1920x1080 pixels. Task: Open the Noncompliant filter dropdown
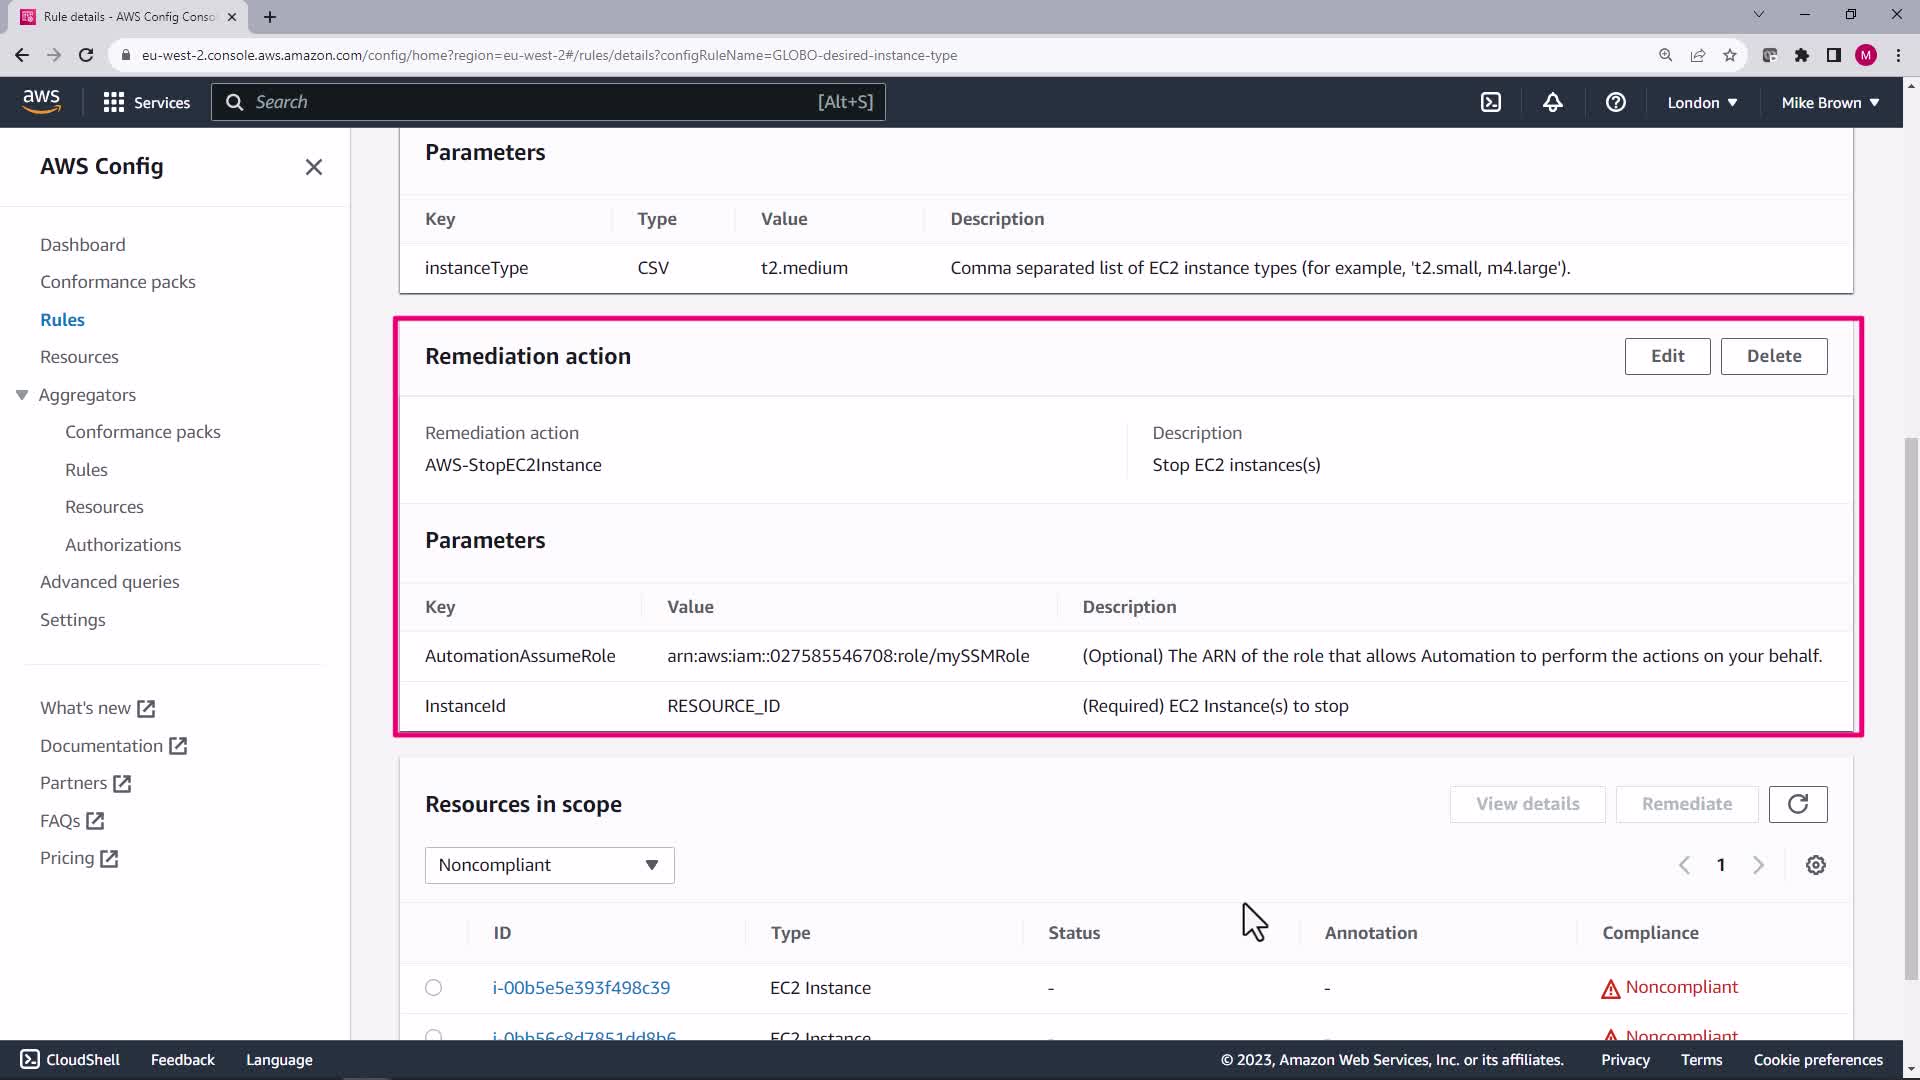[549, 865]
